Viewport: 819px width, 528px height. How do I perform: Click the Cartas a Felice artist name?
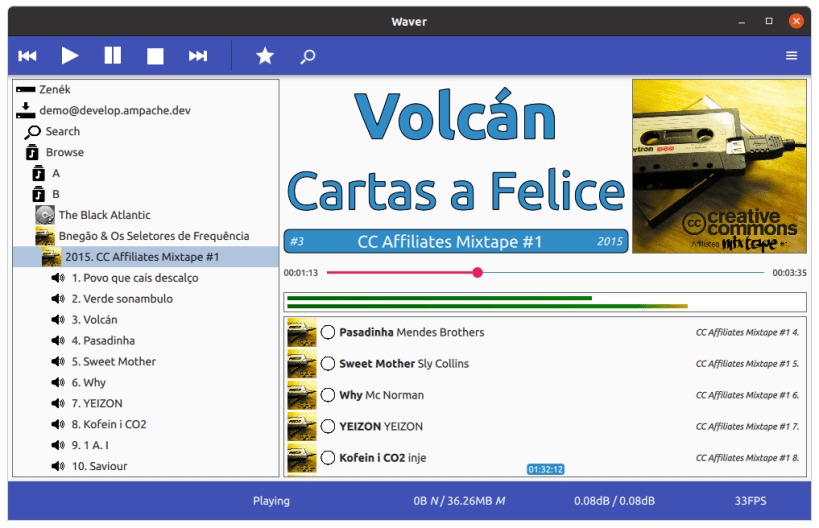(x=456, y=190)
